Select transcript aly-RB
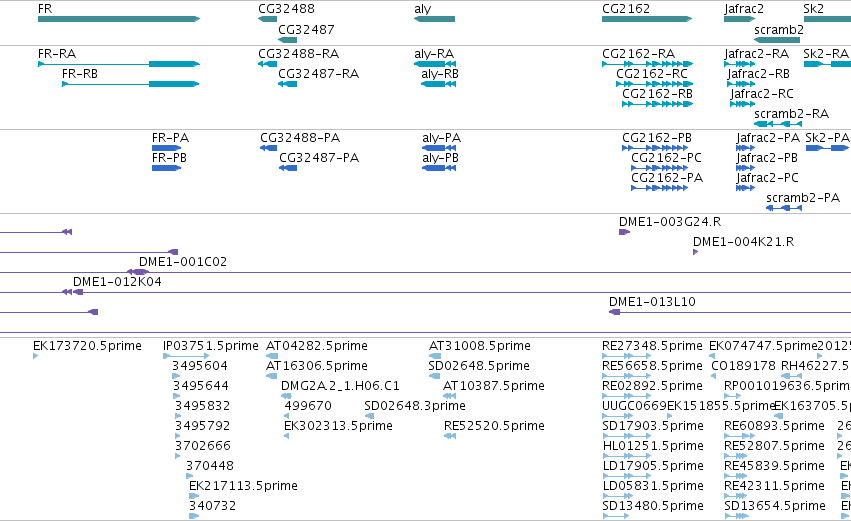 coord(439,84)
